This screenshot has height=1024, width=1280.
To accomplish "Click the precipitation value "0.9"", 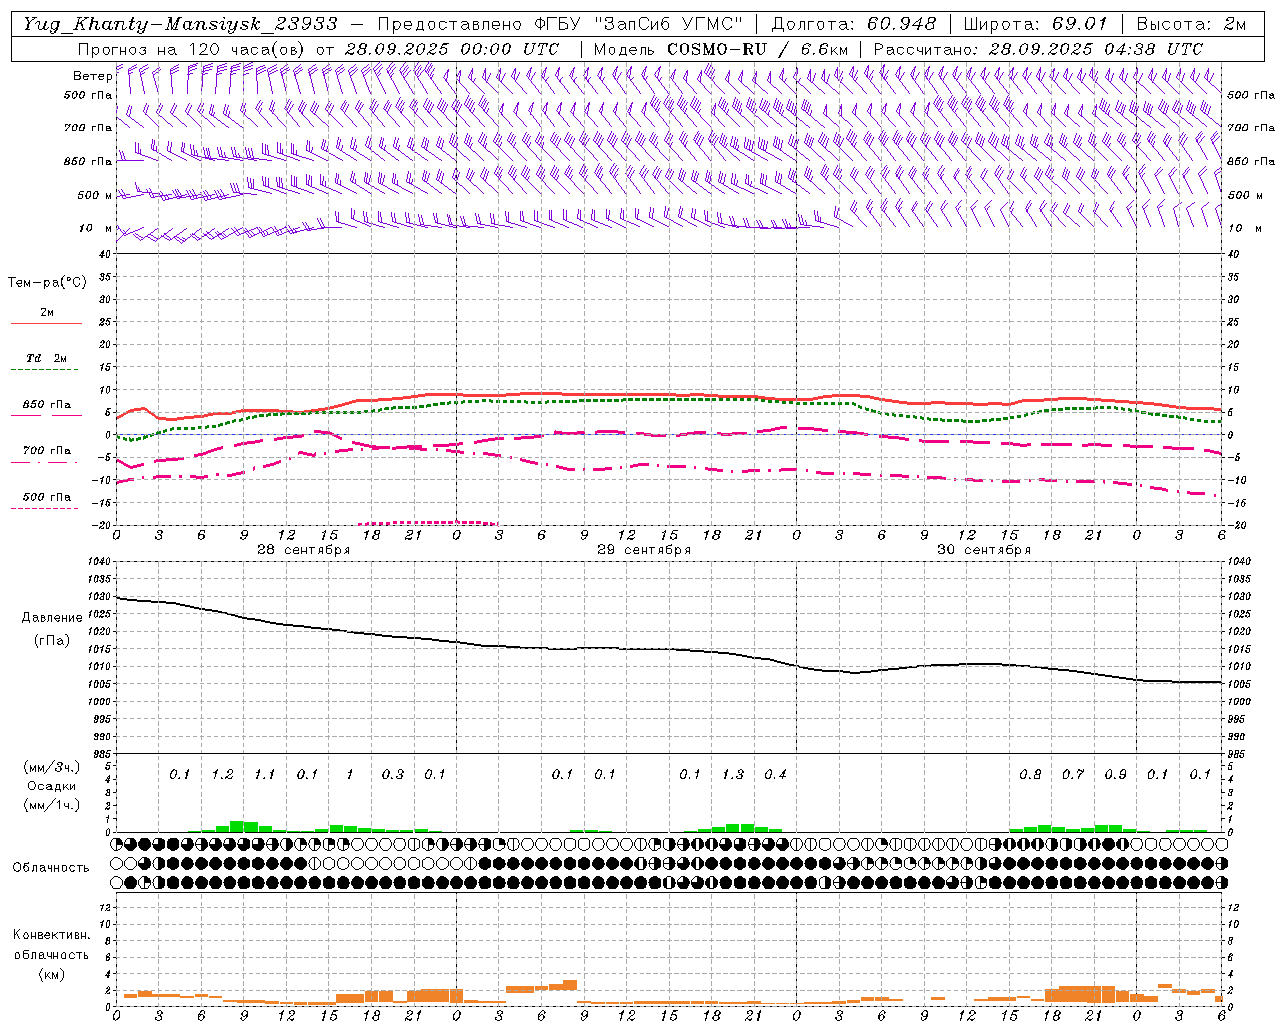I will (1115, 774).
